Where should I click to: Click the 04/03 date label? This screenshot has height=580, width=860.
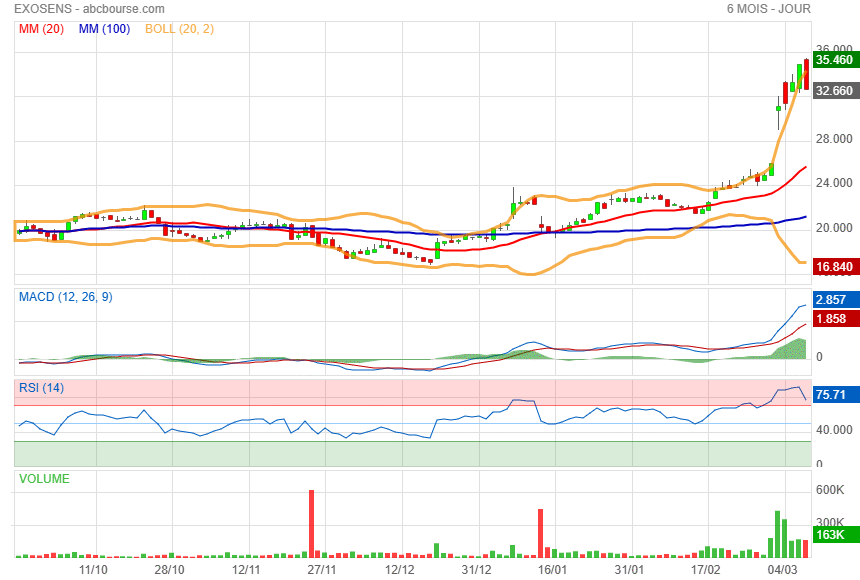click(x=782, y=570)
